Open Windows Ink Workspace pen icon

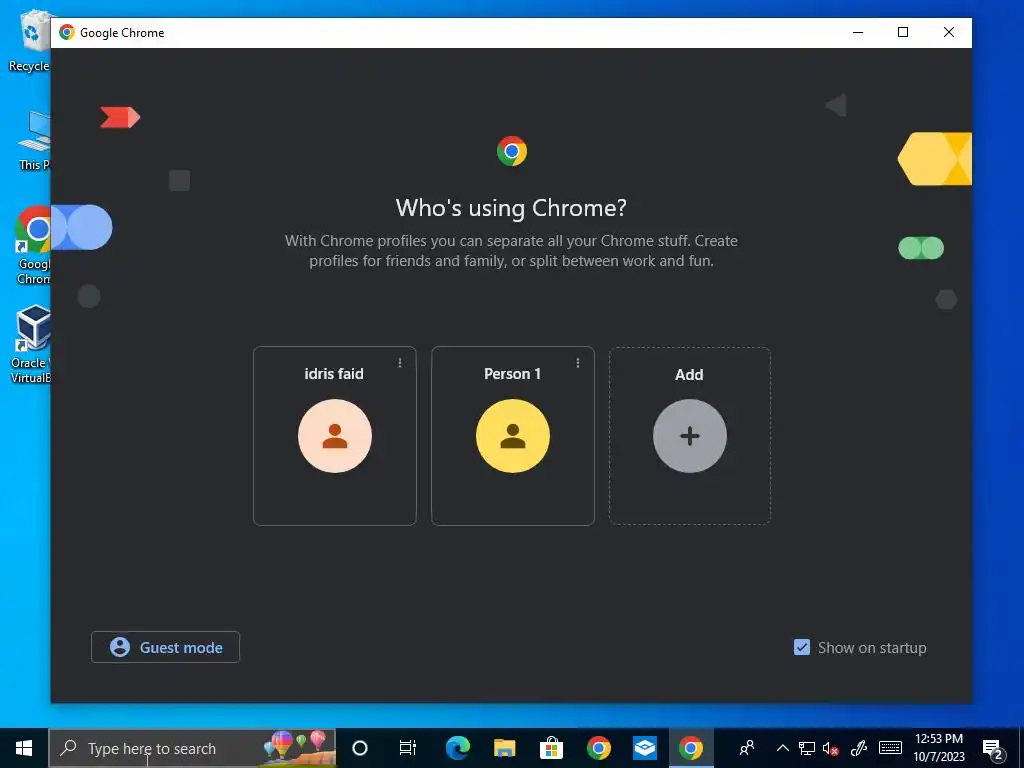click(859, 748)
